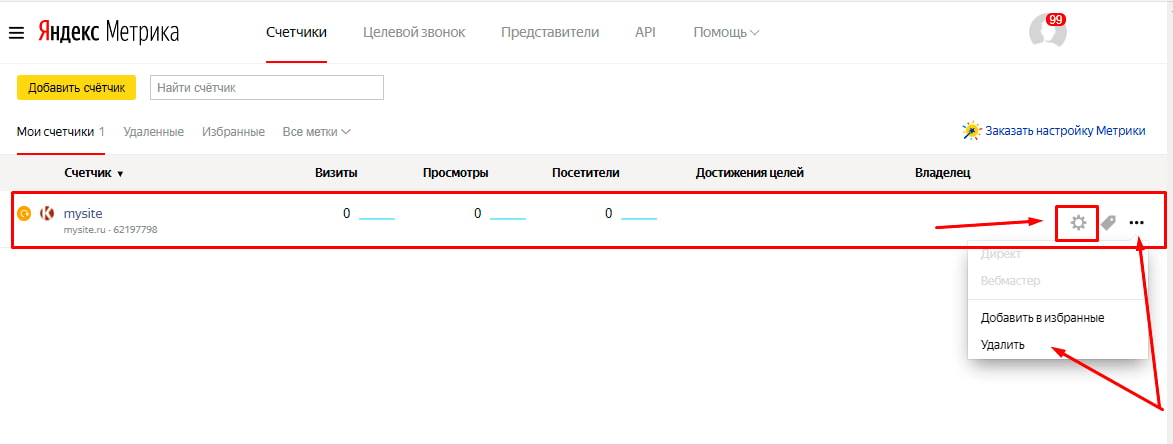Open the Удаленные counters tab
Image resolution: width=1173 pixels, height=444 pixels.
(x=154, y=131)
